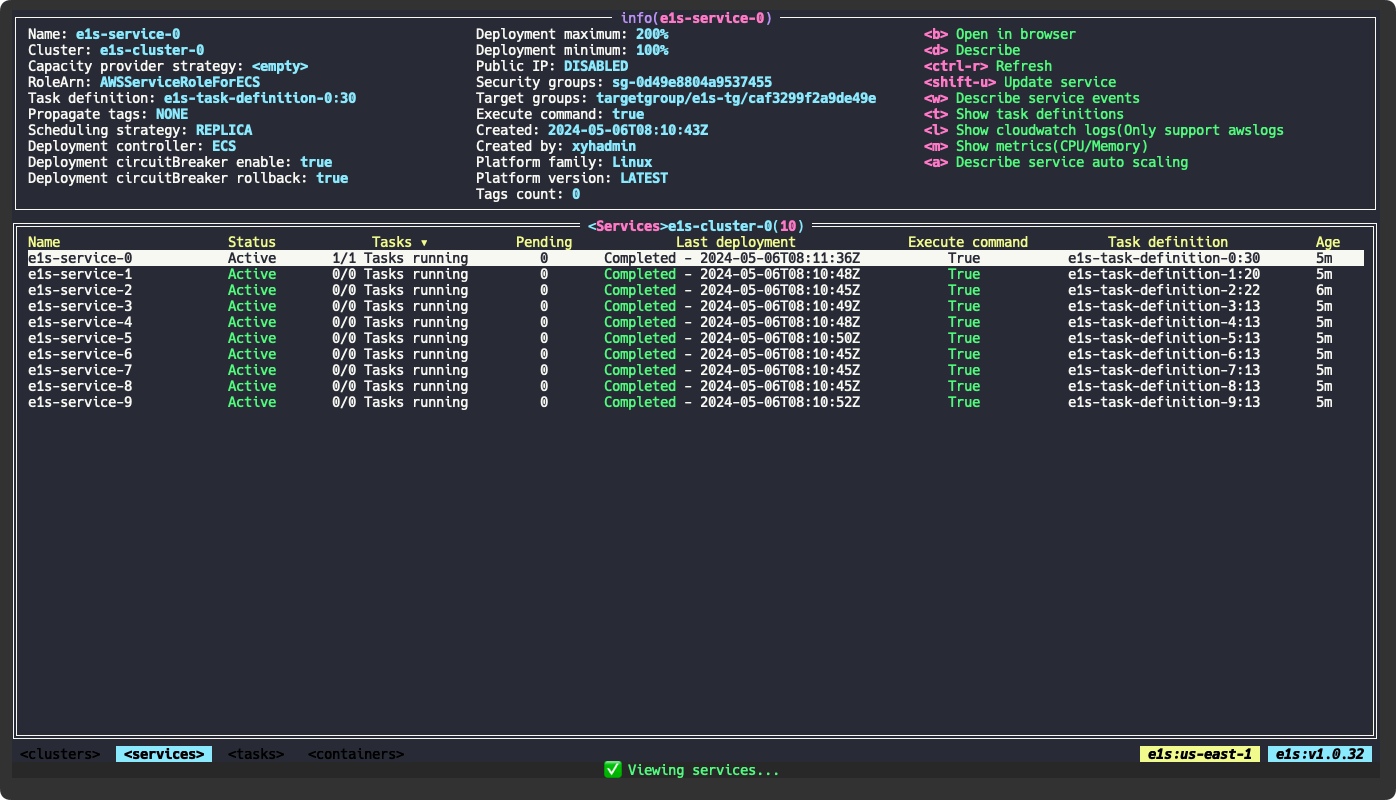Click the 6m age of e1s-service-2
1396x800 pixels.
coord(1324,290)
